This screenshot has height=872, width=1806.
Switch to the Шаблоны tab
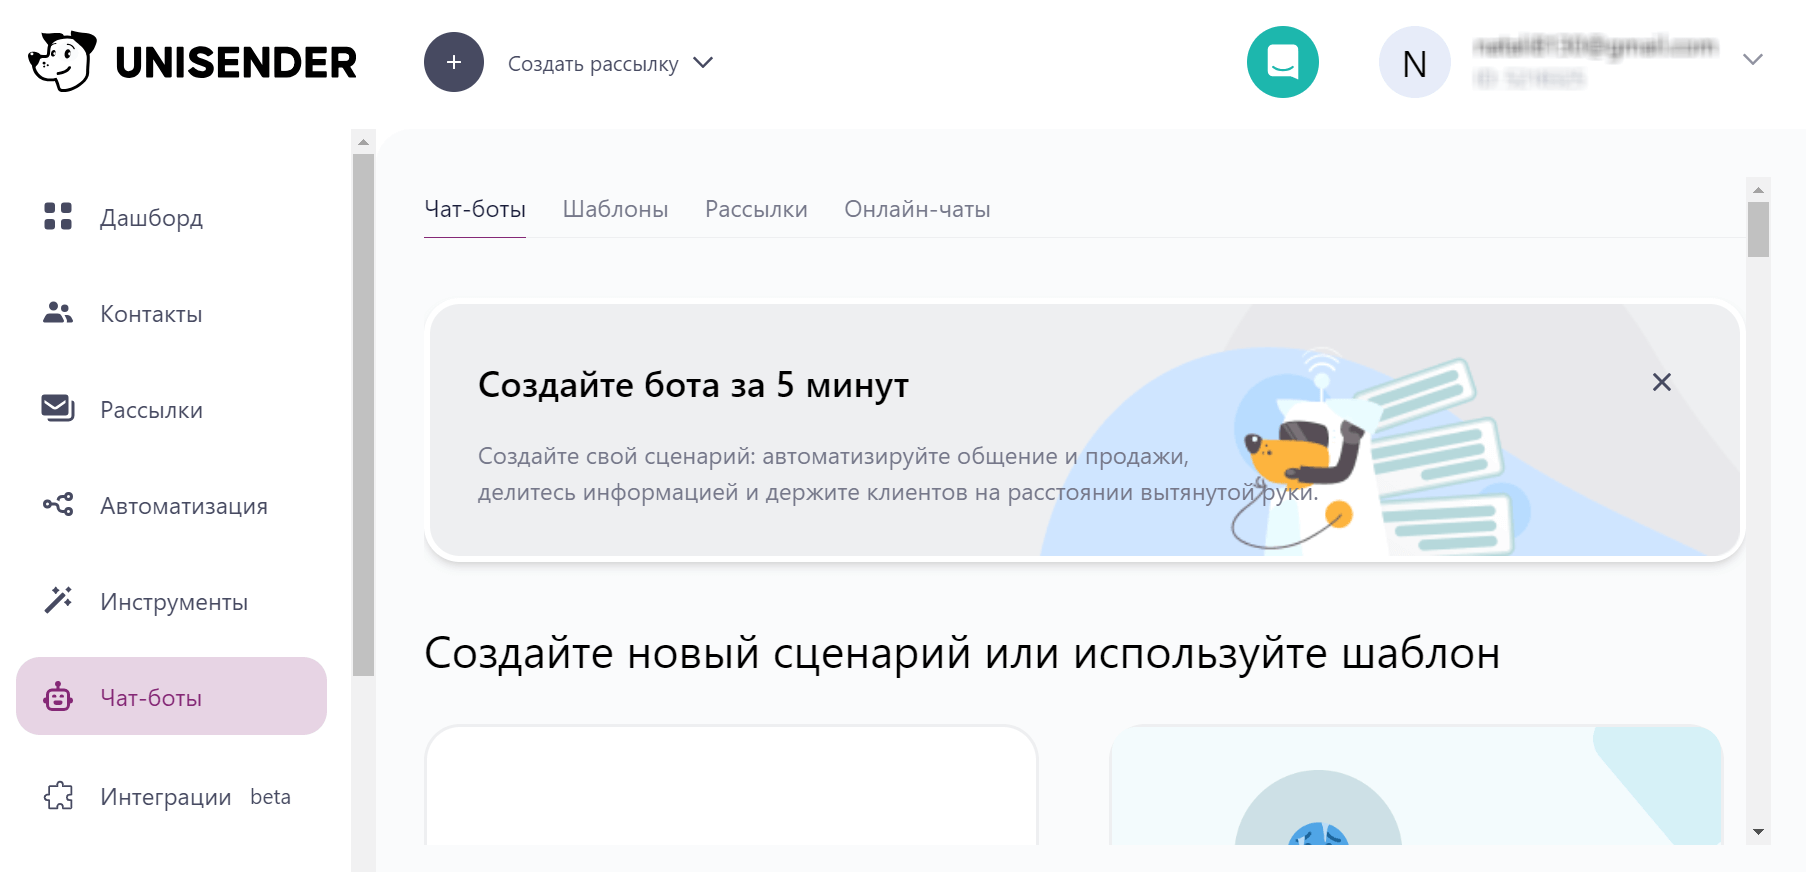(615, 210)
